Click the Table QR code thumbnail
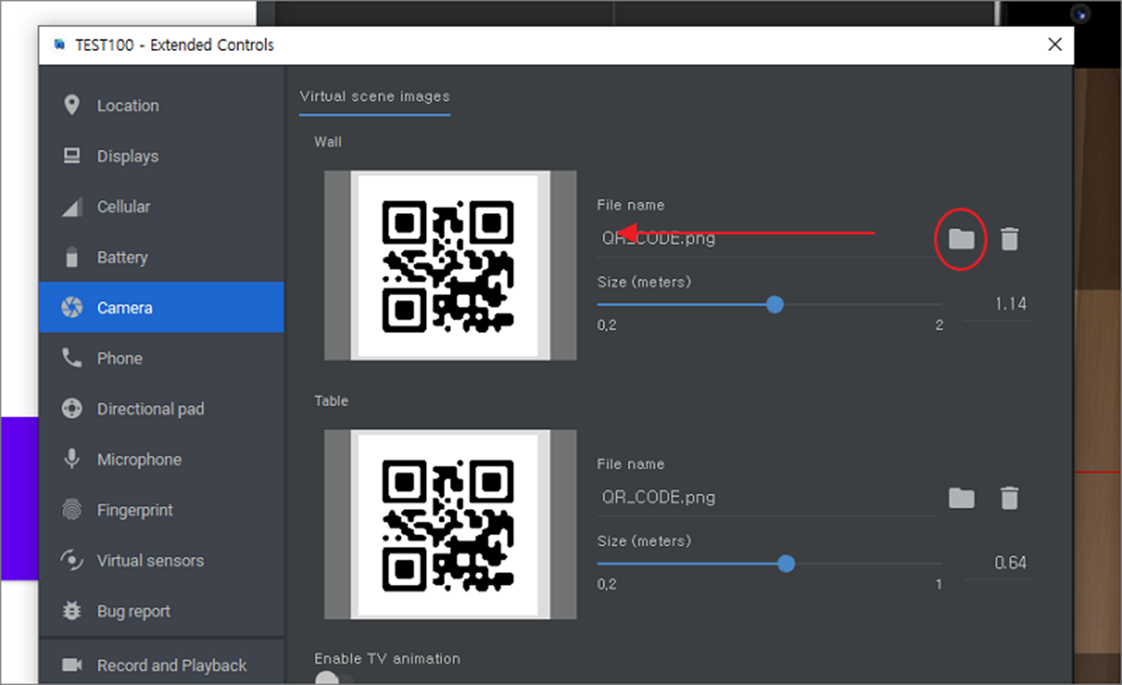1122x685 pixels. point(449,525)
